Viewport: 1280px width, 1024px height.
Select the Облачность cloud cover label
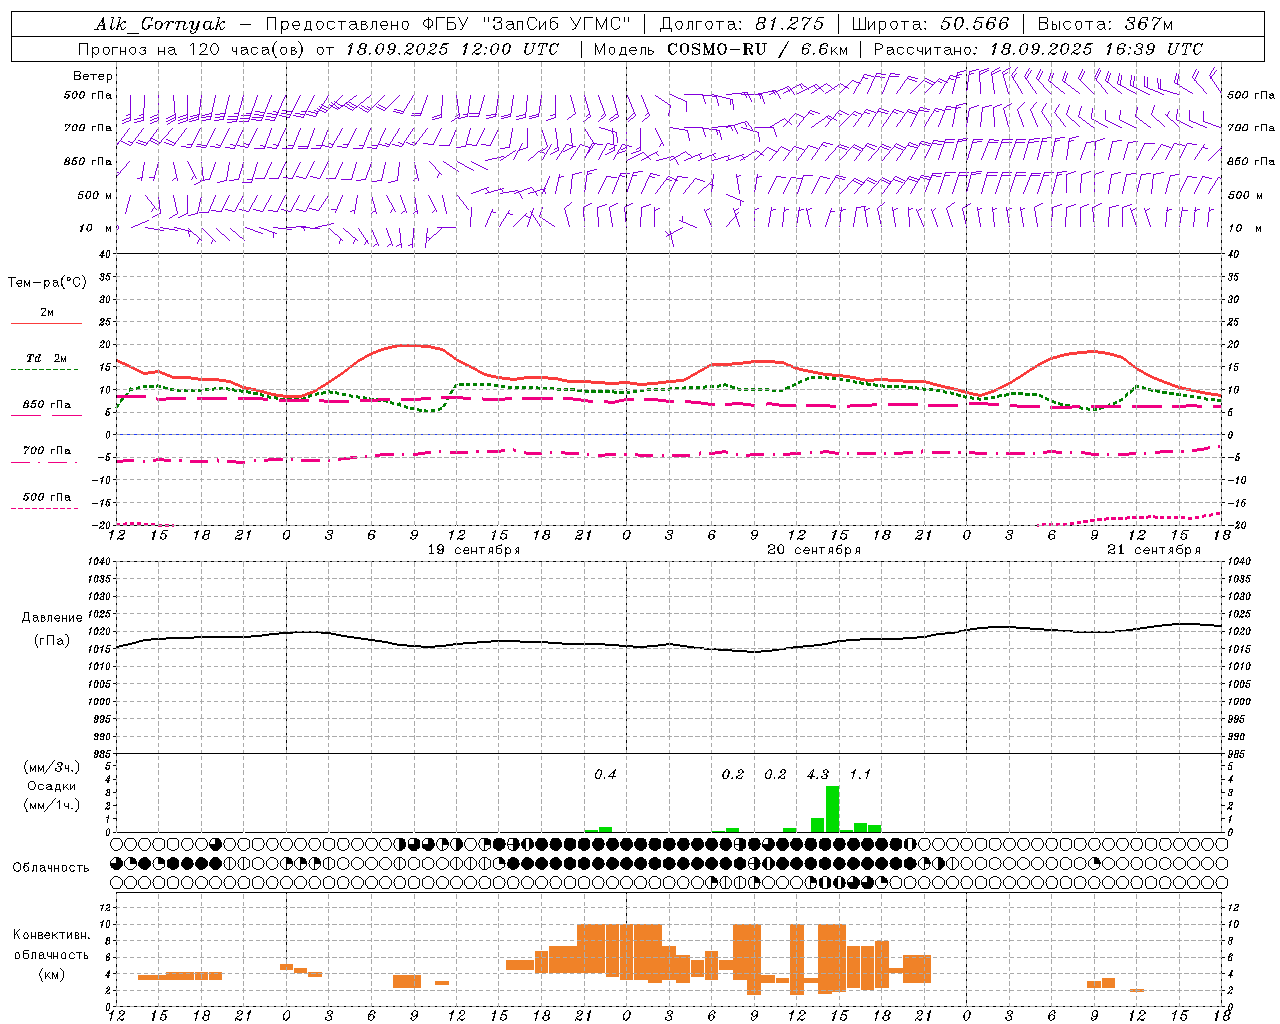pos(51,867)
